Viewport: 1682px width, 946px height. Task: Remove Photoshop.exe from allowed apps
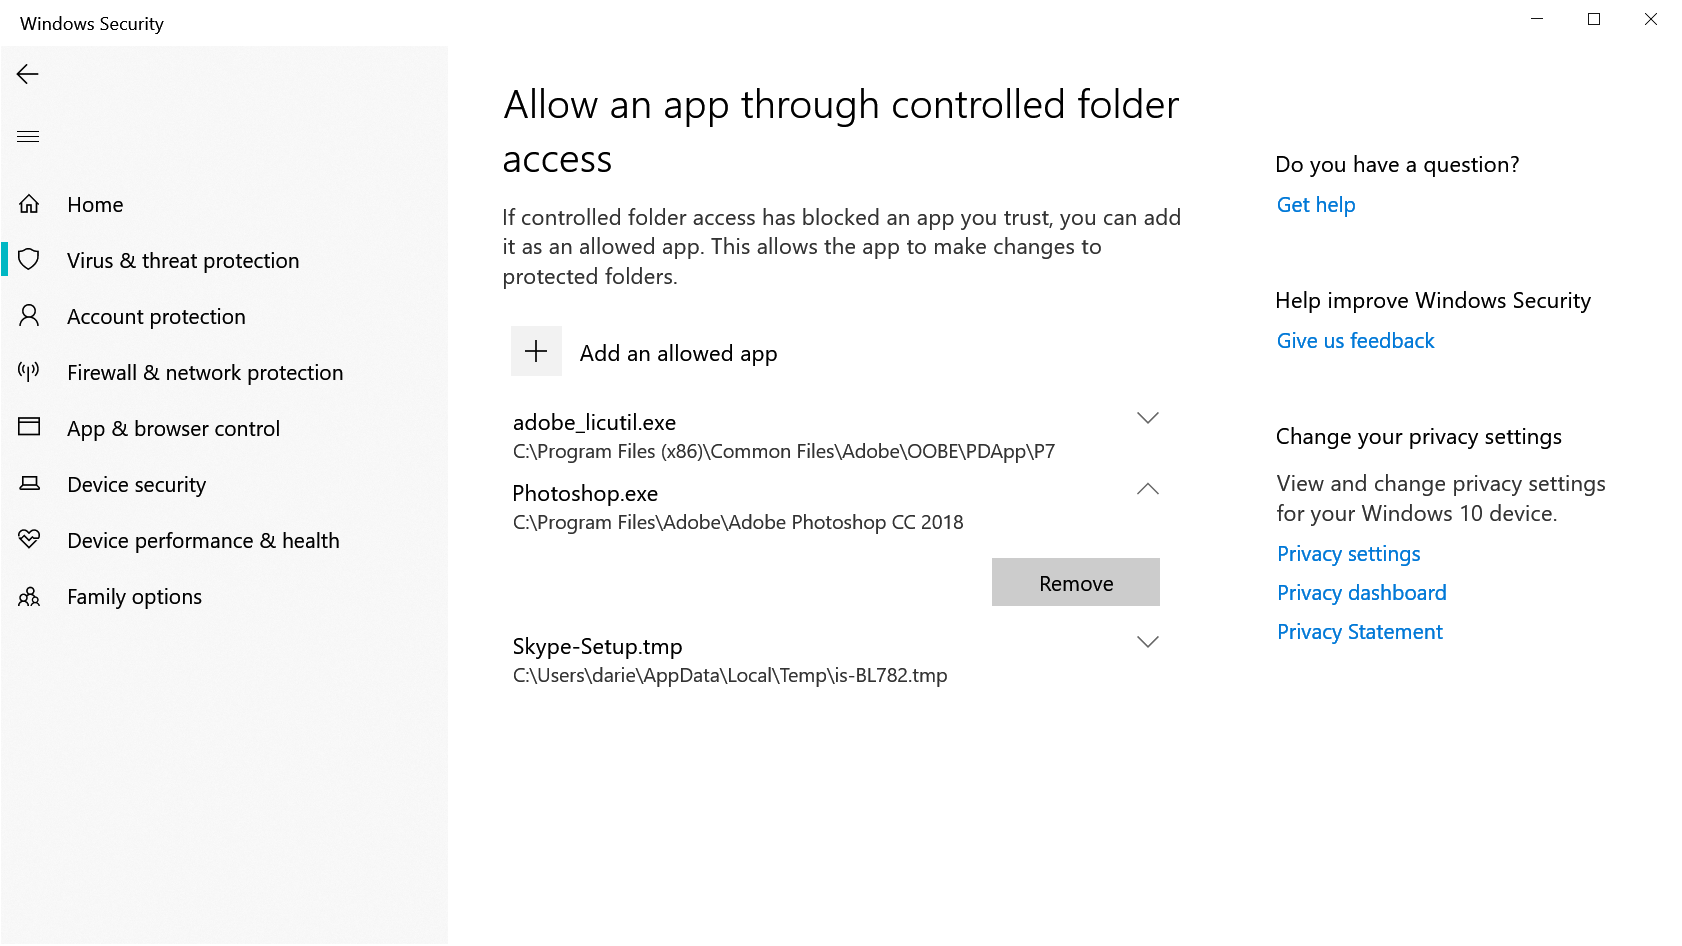(1076, 582)
